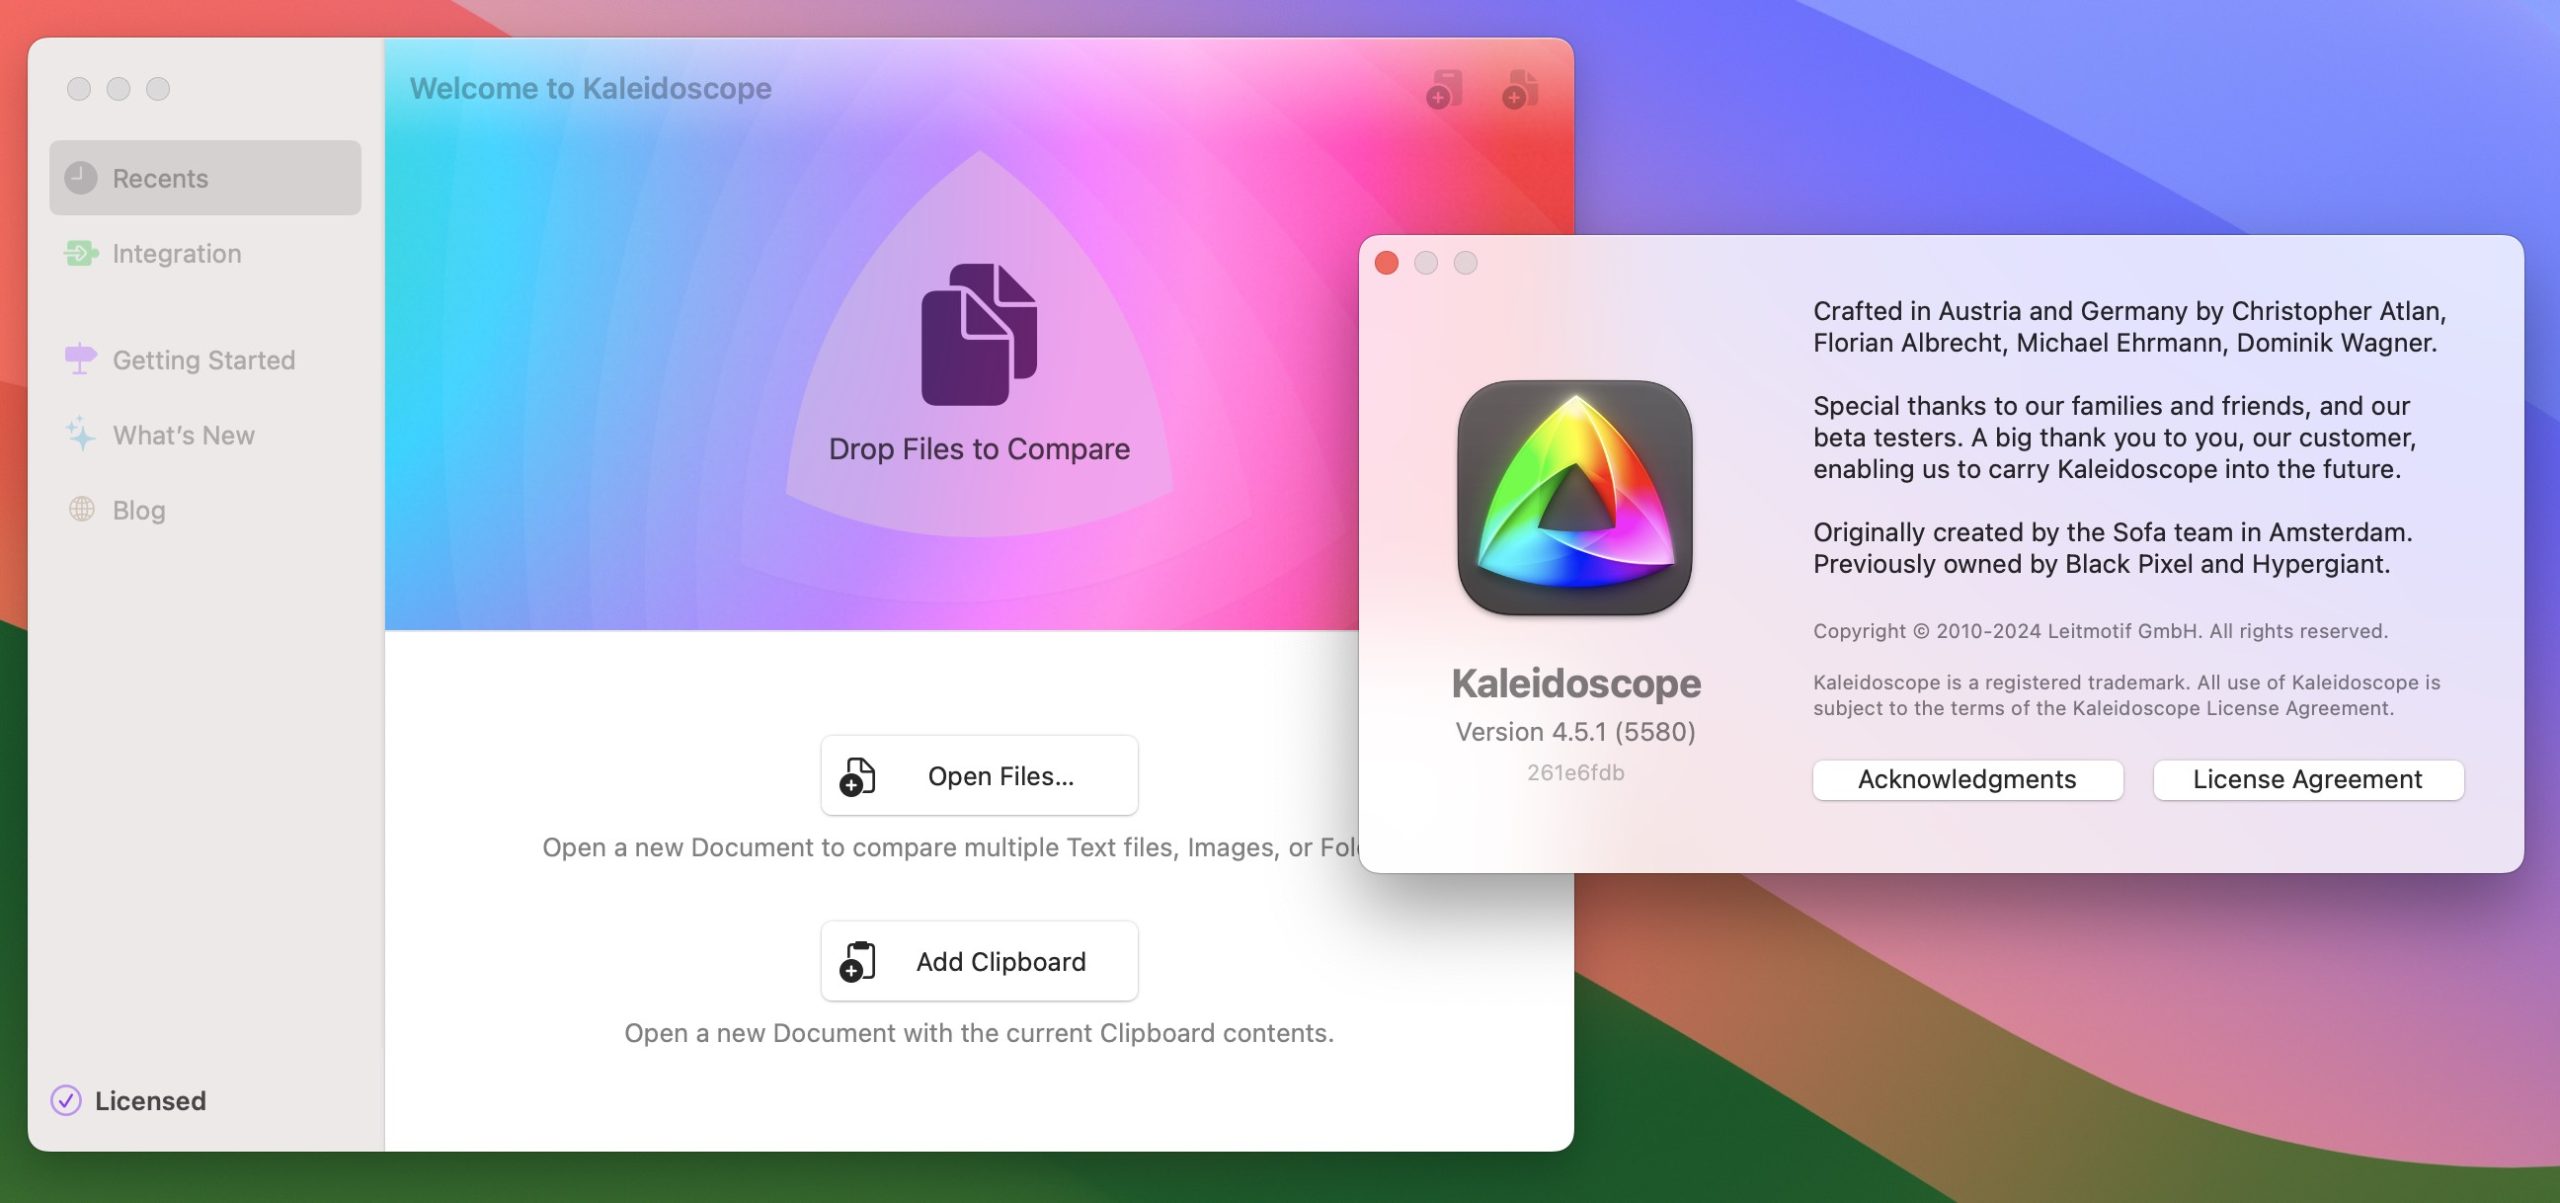Close the About Kaleidoscope window
The width and height of the screenshot is (2560, 1203).
coord(1386,263)
